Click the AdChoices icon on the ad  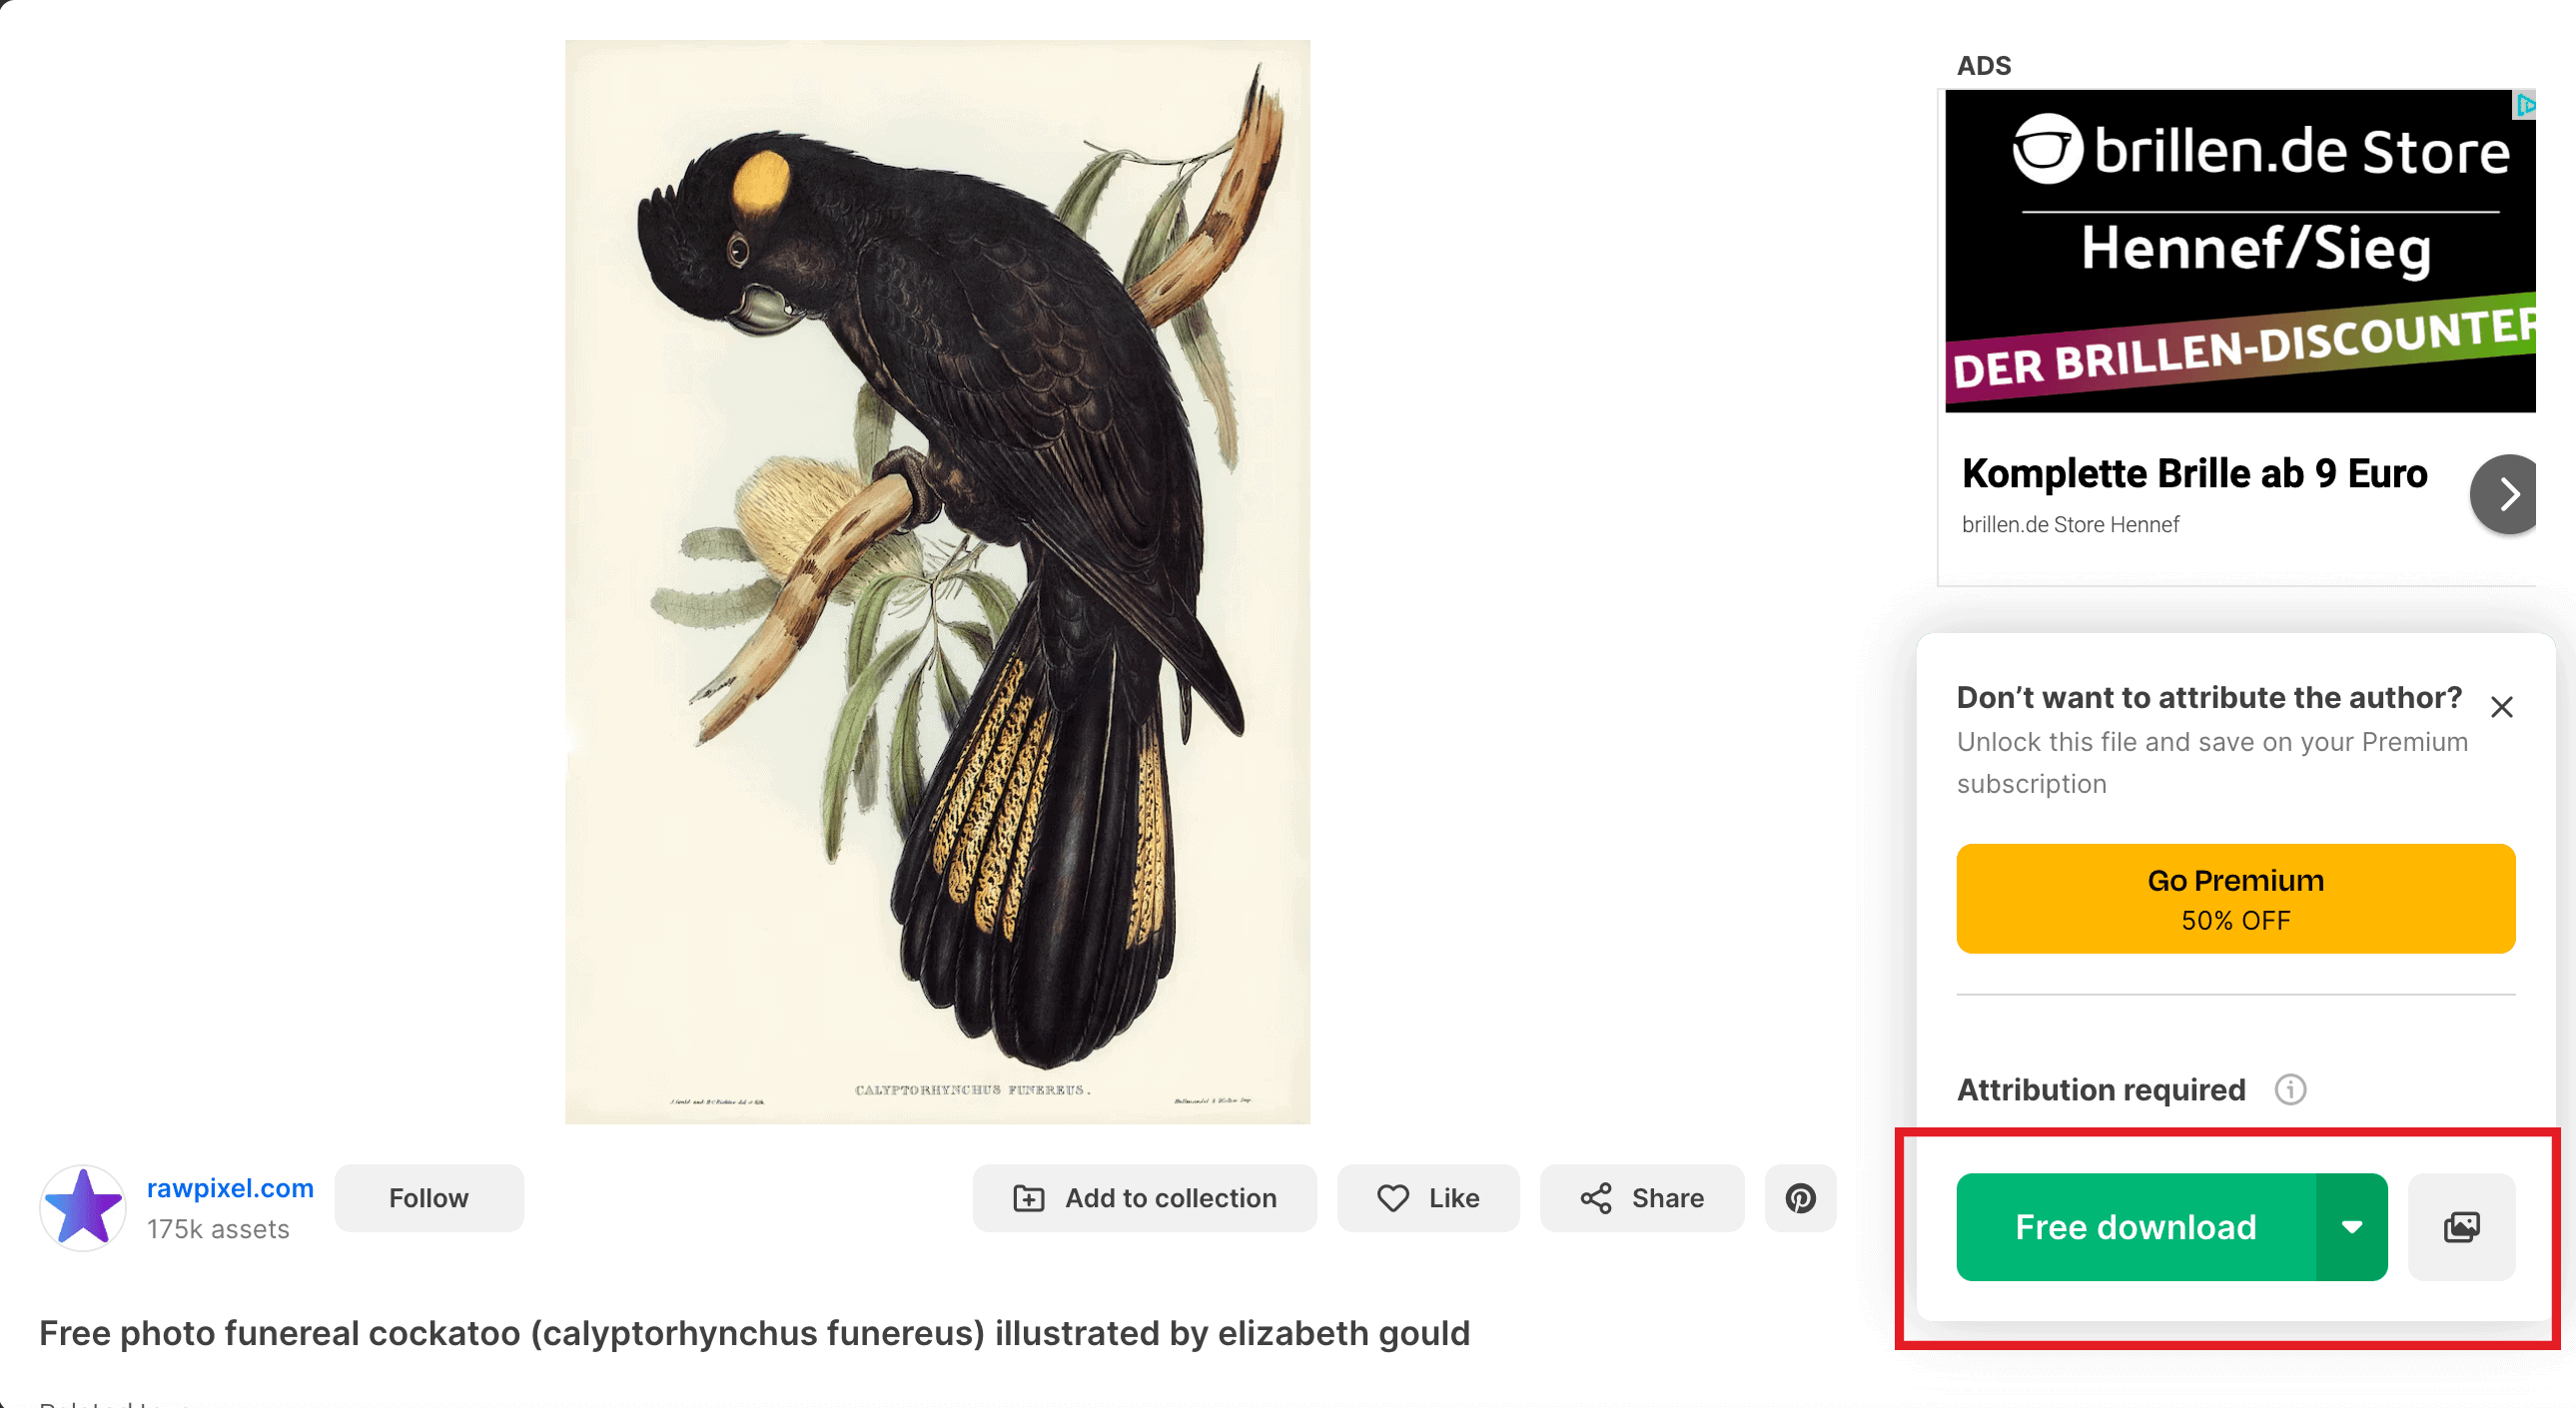click(x=2524, y=105)
